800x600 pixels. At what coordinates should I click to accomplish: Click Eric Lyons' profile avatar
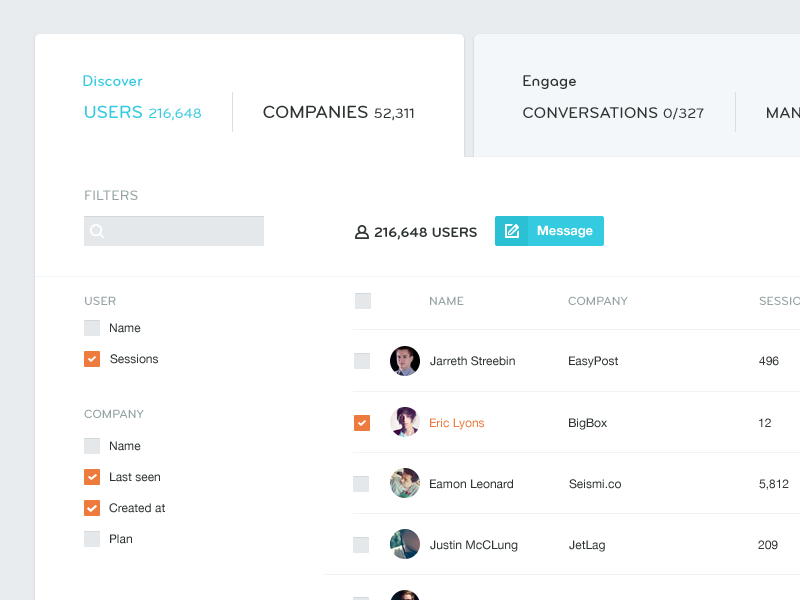click(405, 422)
